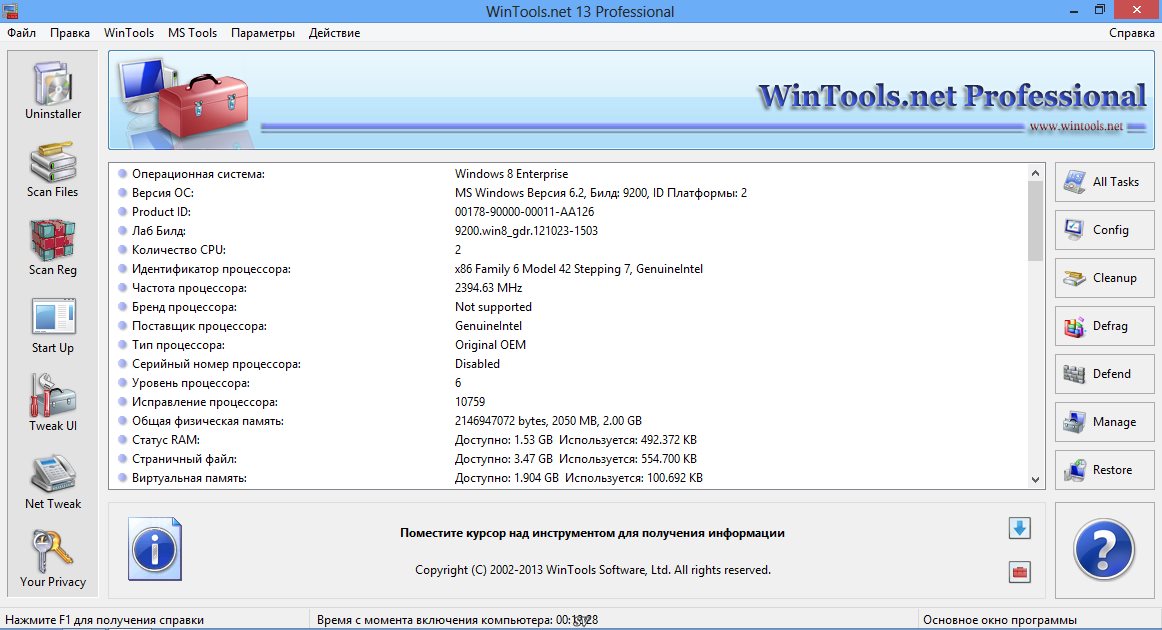
Task: Click the large blue help question mark
Action: (x=1104, y=549)
